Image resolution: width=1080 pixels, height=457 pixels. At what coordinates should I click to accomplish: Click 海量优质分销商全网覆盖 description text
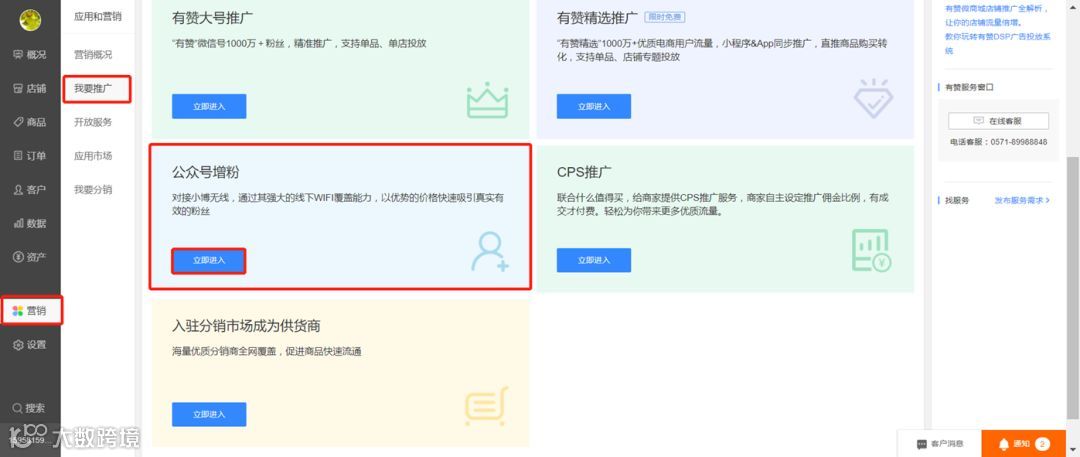(267, 352)
